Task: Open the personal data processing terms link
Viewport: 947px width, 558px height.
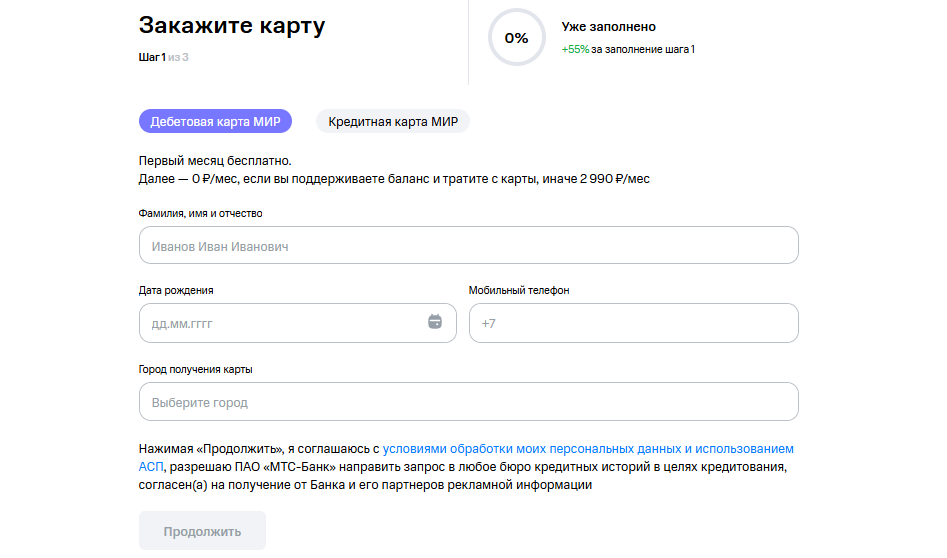Action: click(x=588, y=450)
